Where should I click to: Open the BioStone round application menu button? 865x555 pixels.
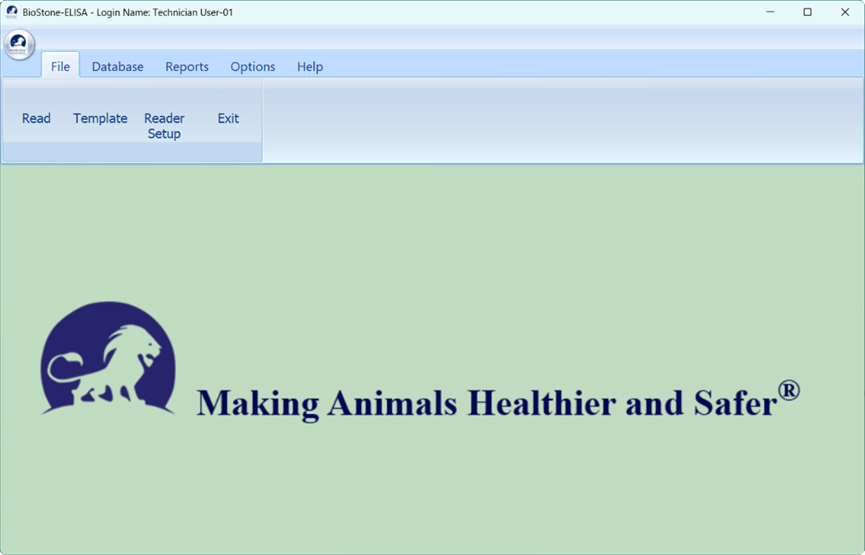[x=19, y=44]
